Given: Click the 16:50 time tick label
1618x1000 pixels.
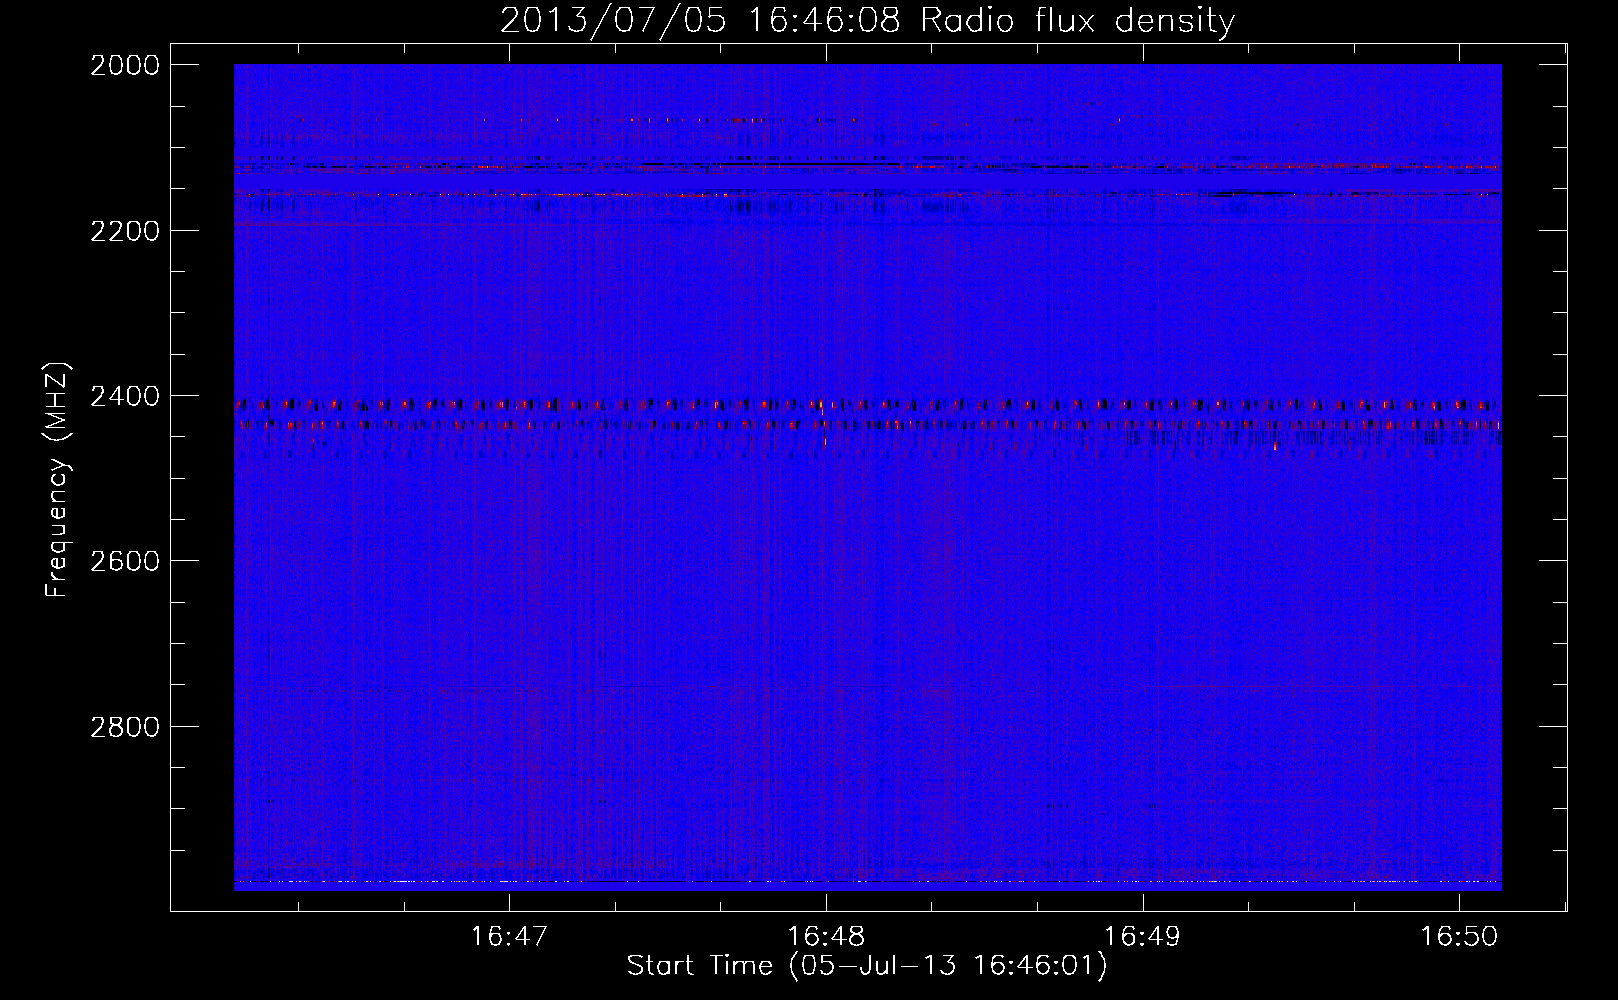Looking at the screenshot, I should (1459, 936).
